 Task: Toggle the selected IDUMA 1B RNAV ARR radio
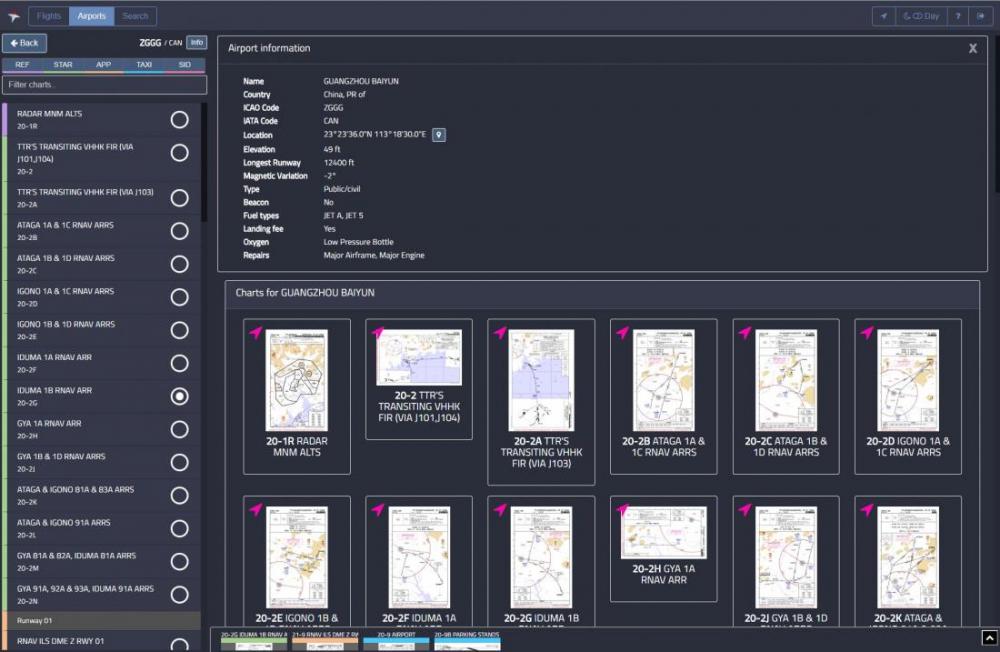(x=179, y=396)
